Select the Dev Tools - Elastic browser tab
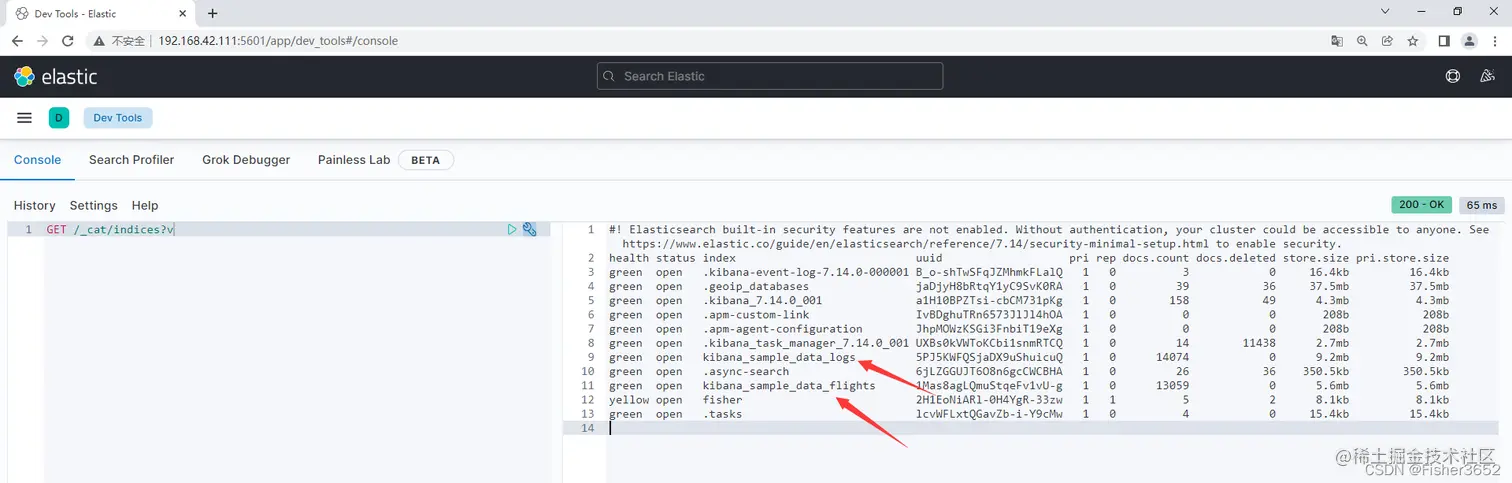 coord(100,13)
